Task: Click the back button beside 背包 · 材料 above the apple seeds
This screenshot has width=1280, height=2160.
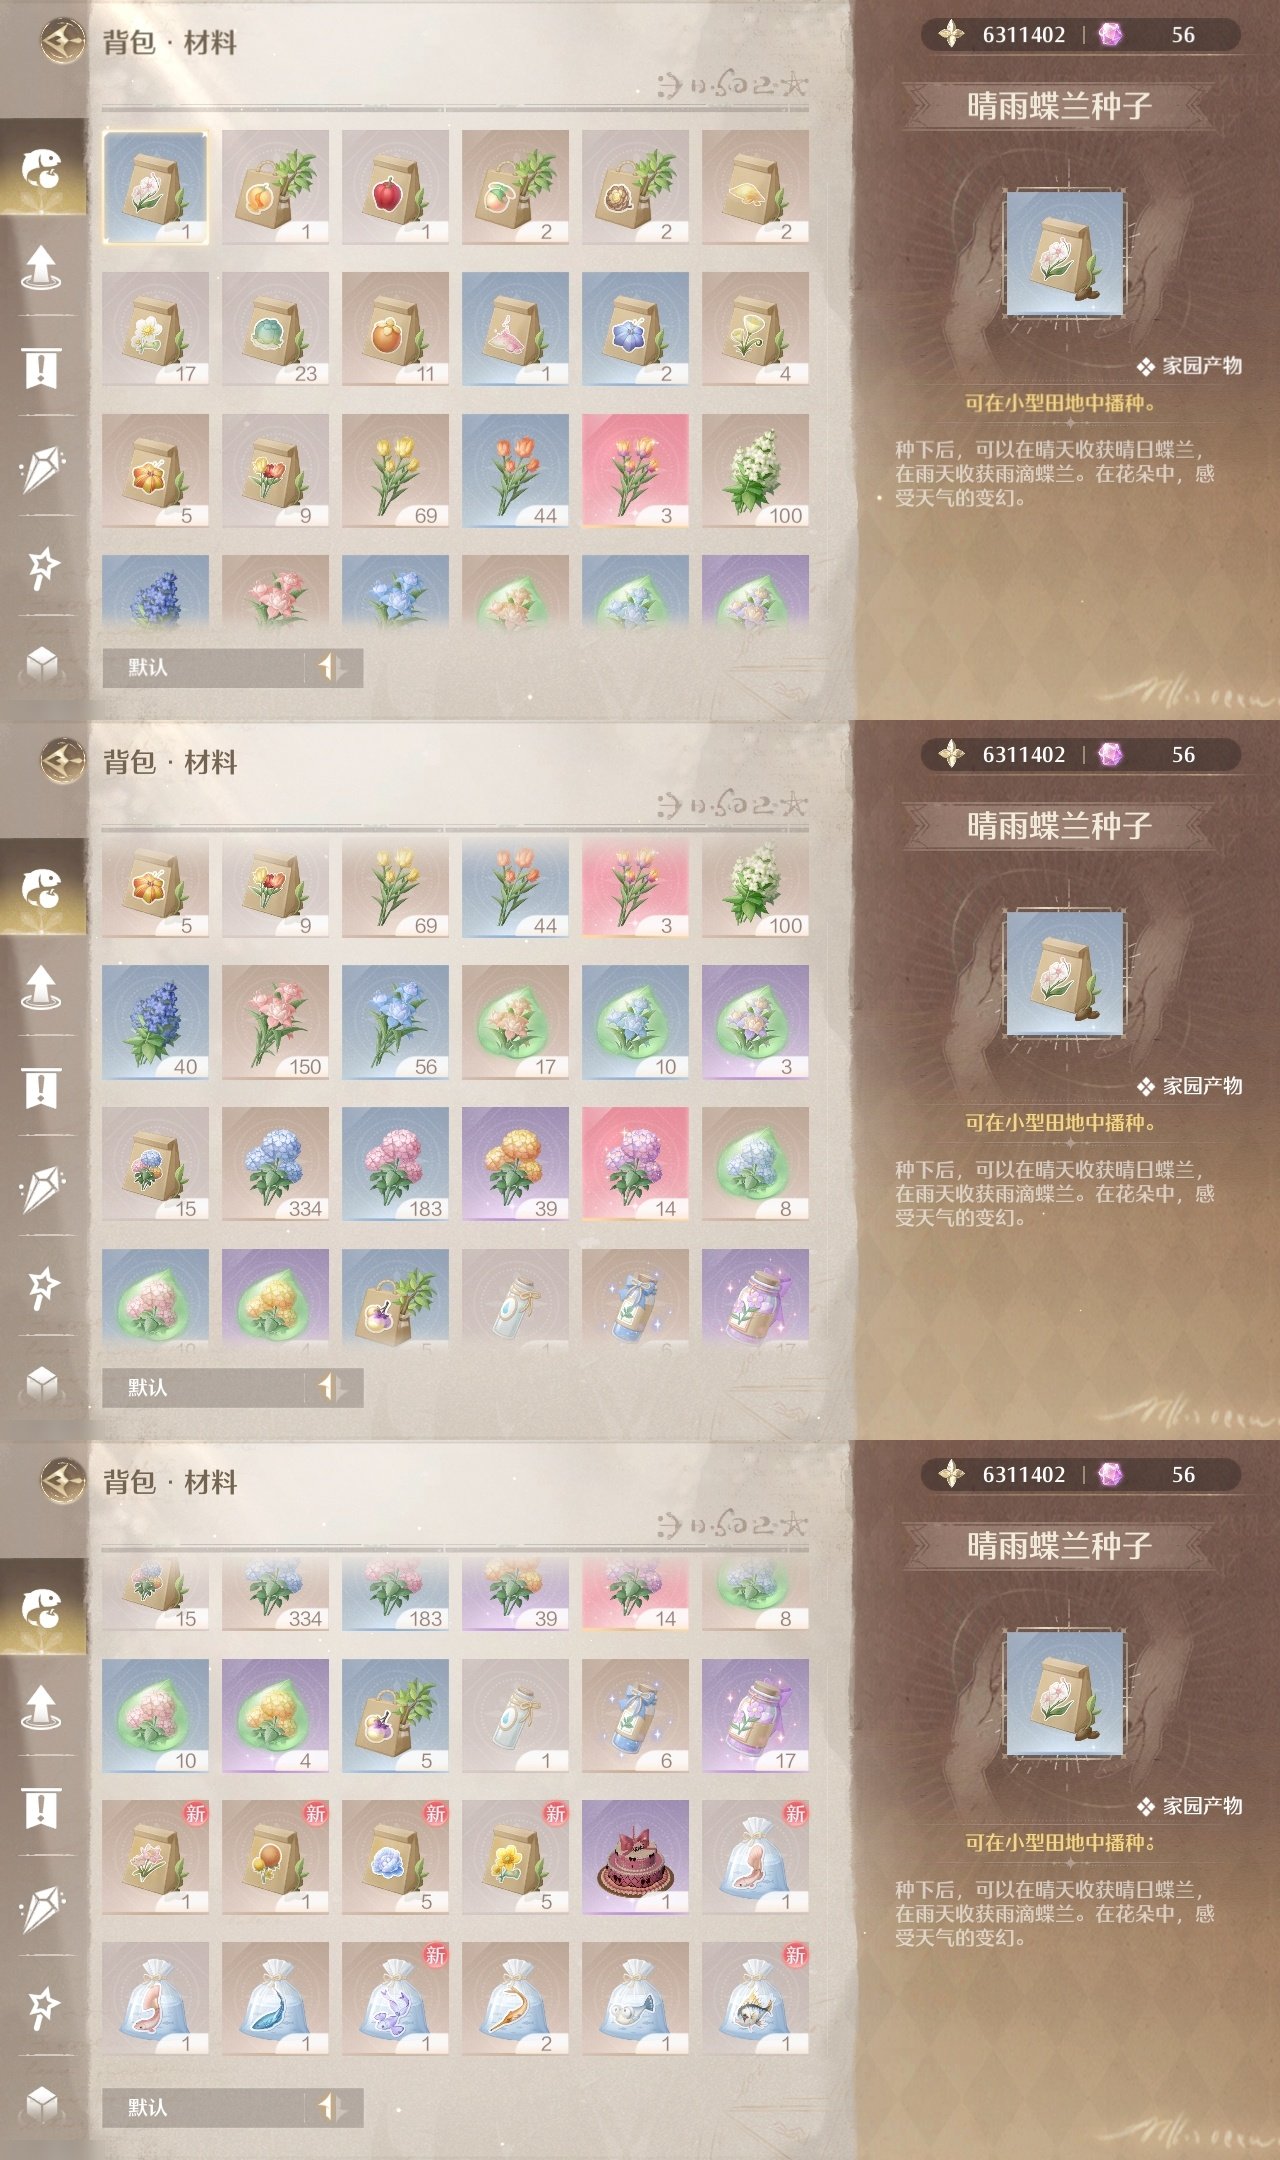Action: click(x=62, y=42)
